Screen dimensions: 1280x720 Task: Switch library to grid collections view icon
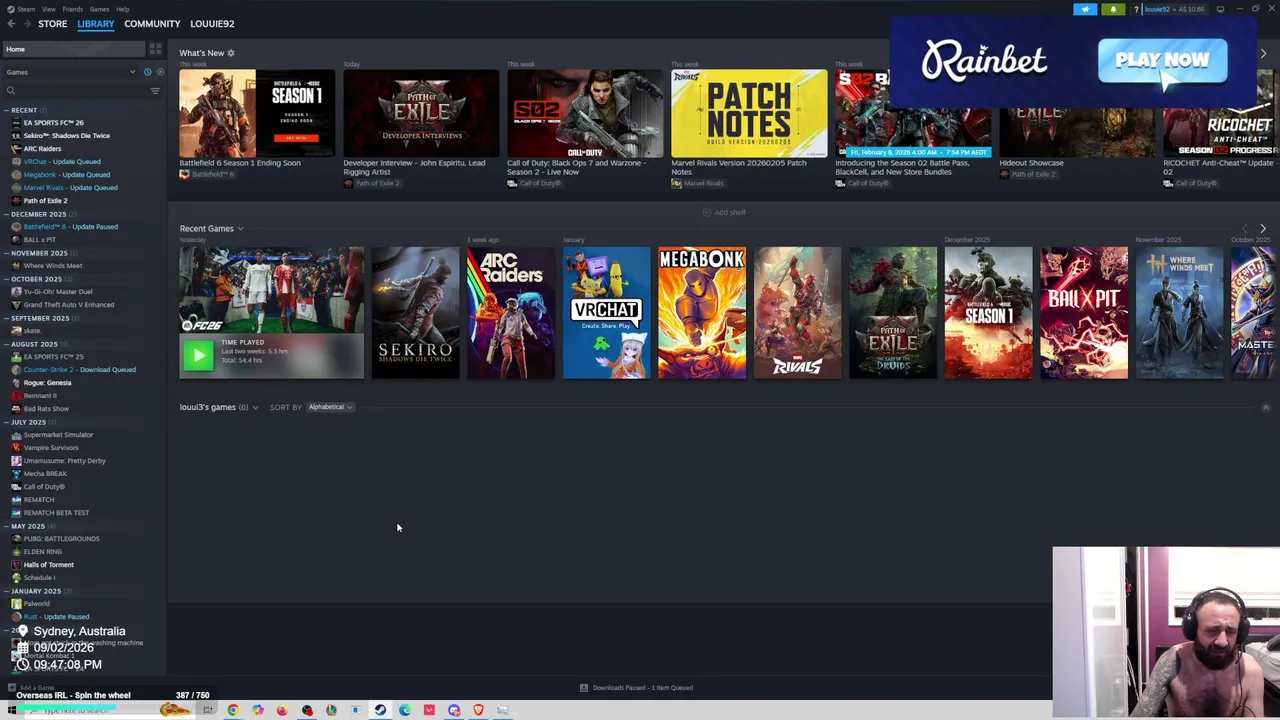click(155, 49)
